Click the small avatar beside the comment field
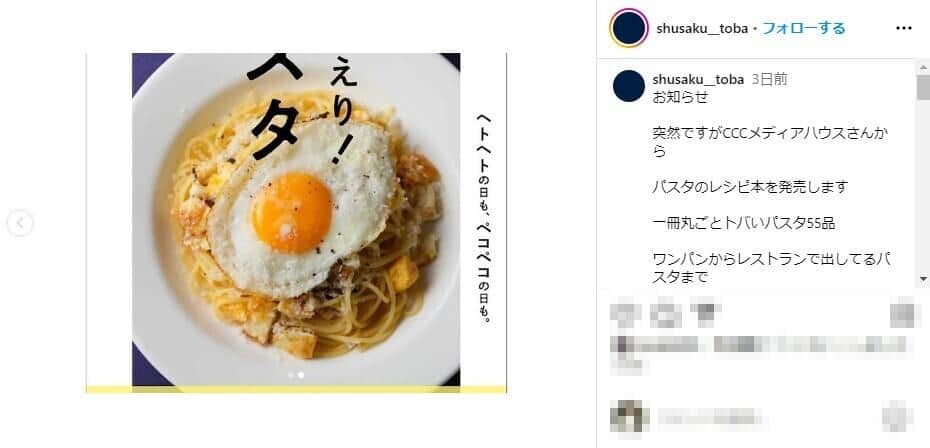Screen dimensions: 930x448 click(629, 417)
